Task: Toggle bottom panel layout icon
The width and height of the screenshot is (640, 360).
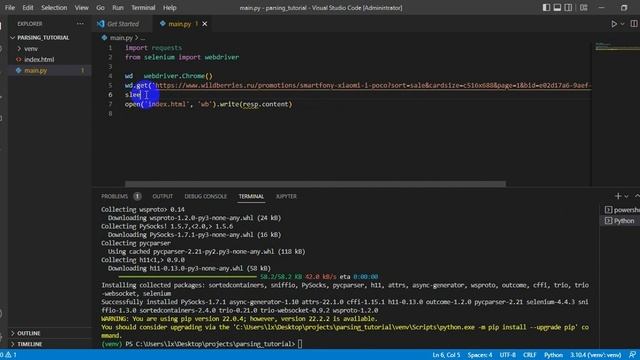Action: (557, 8)
